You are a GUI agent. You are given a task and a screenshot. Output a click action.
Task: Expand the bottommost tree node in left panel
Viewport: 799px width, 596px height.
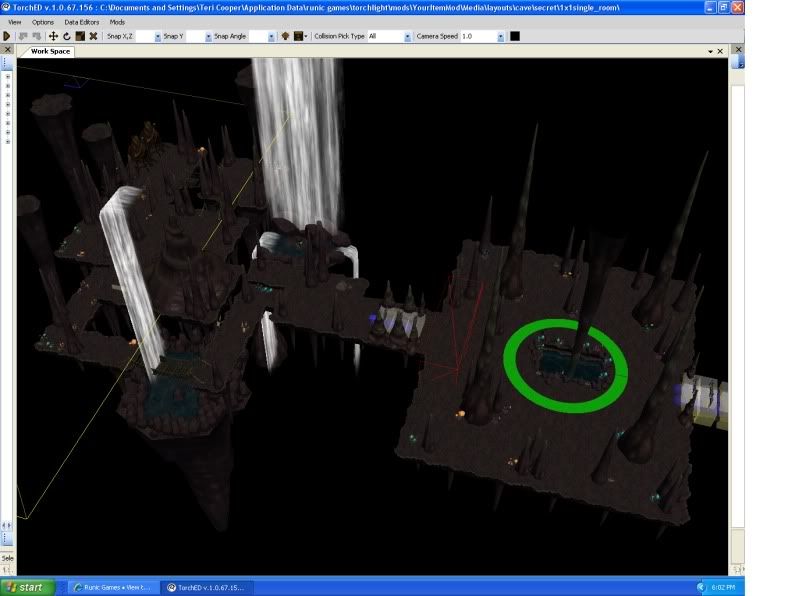(8, 142)
